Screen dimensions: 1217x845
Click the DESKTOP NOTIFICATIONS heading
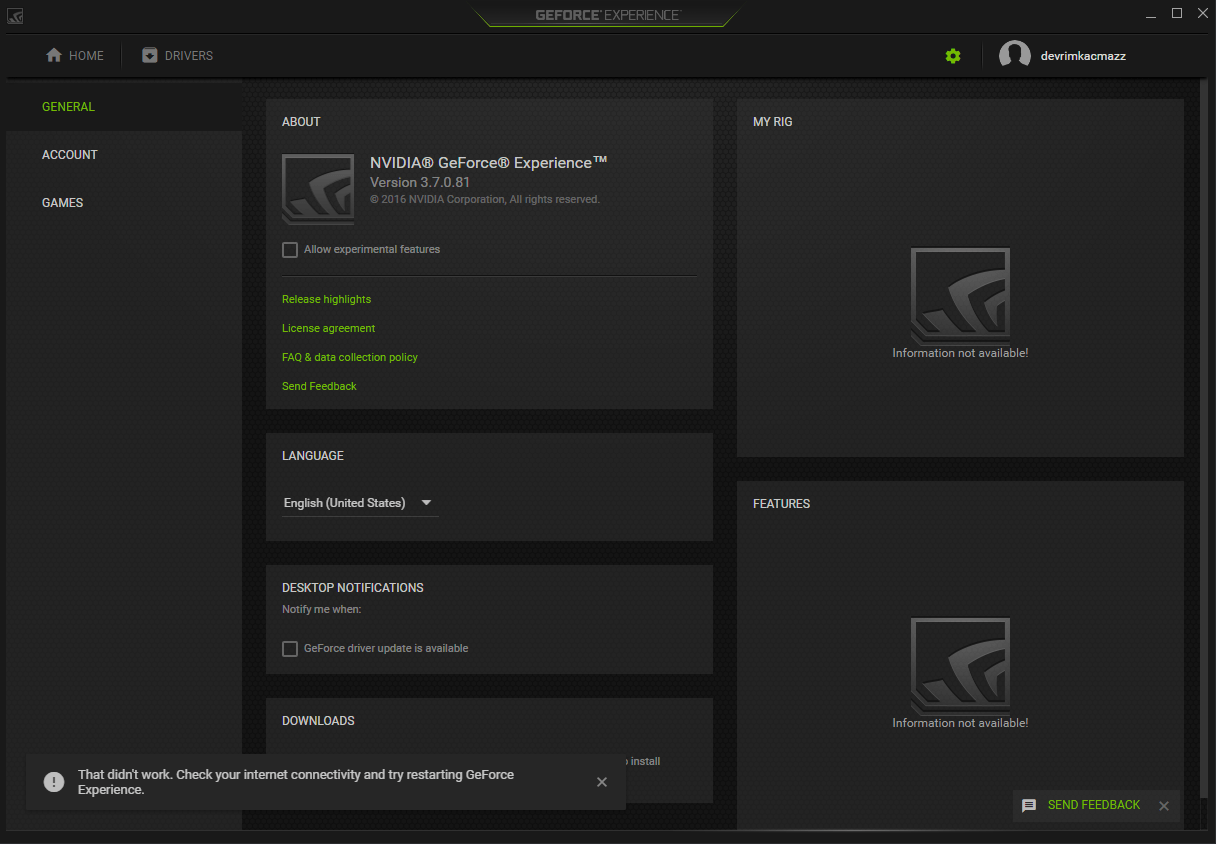[x=353, y=588]
